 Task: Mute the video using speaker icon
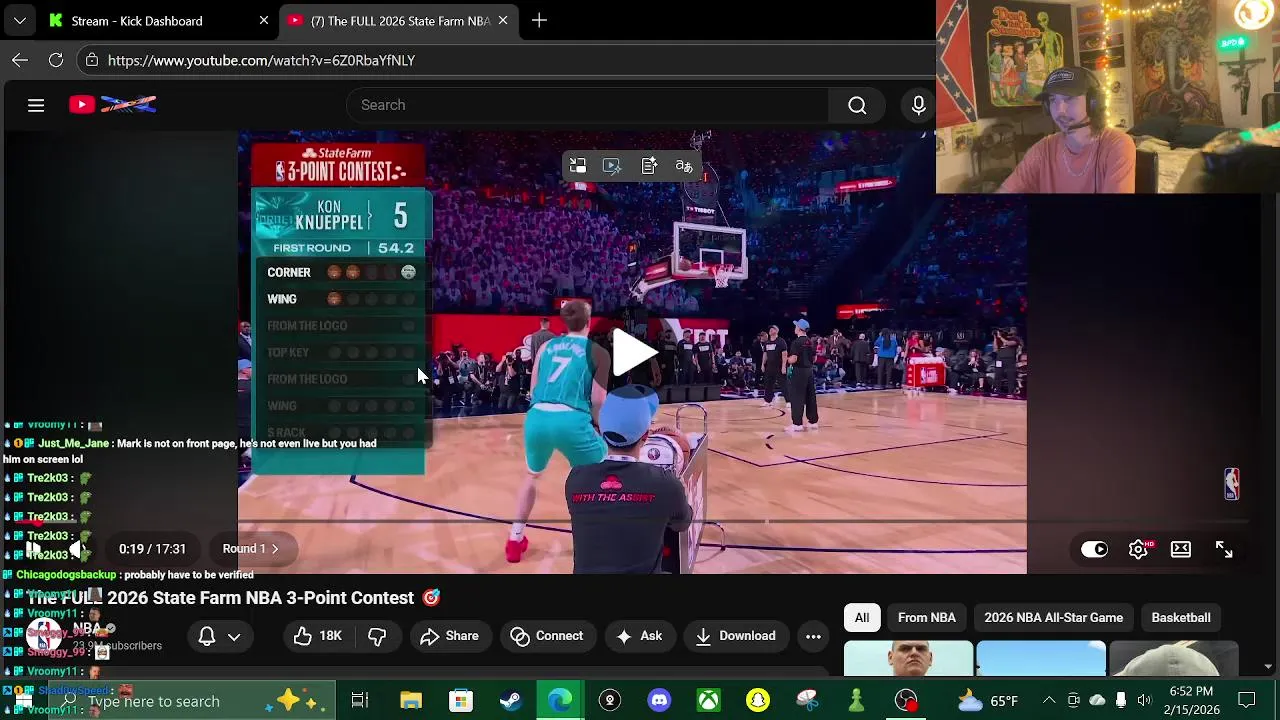point(76,549)
